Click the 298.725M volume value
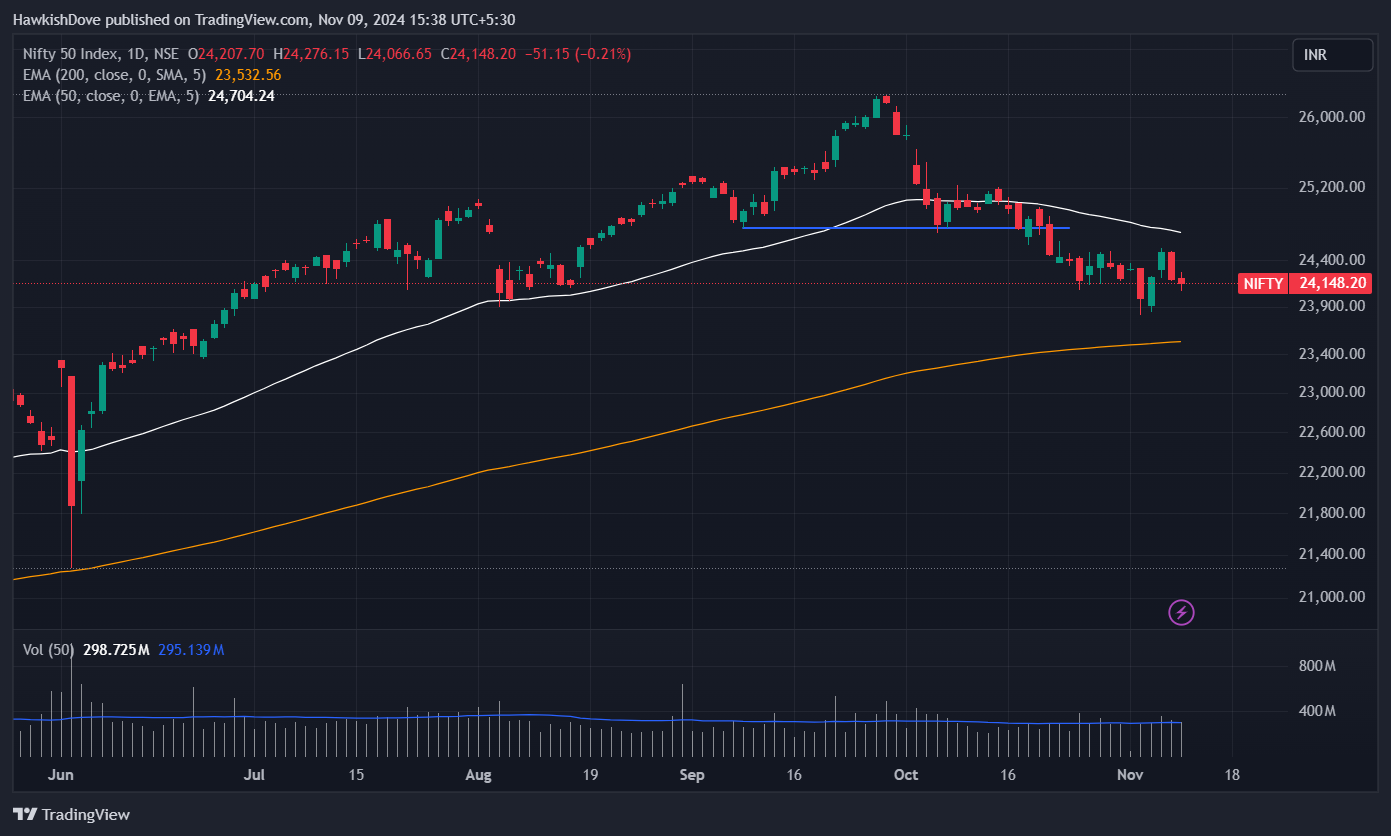 tap(116, 650)
